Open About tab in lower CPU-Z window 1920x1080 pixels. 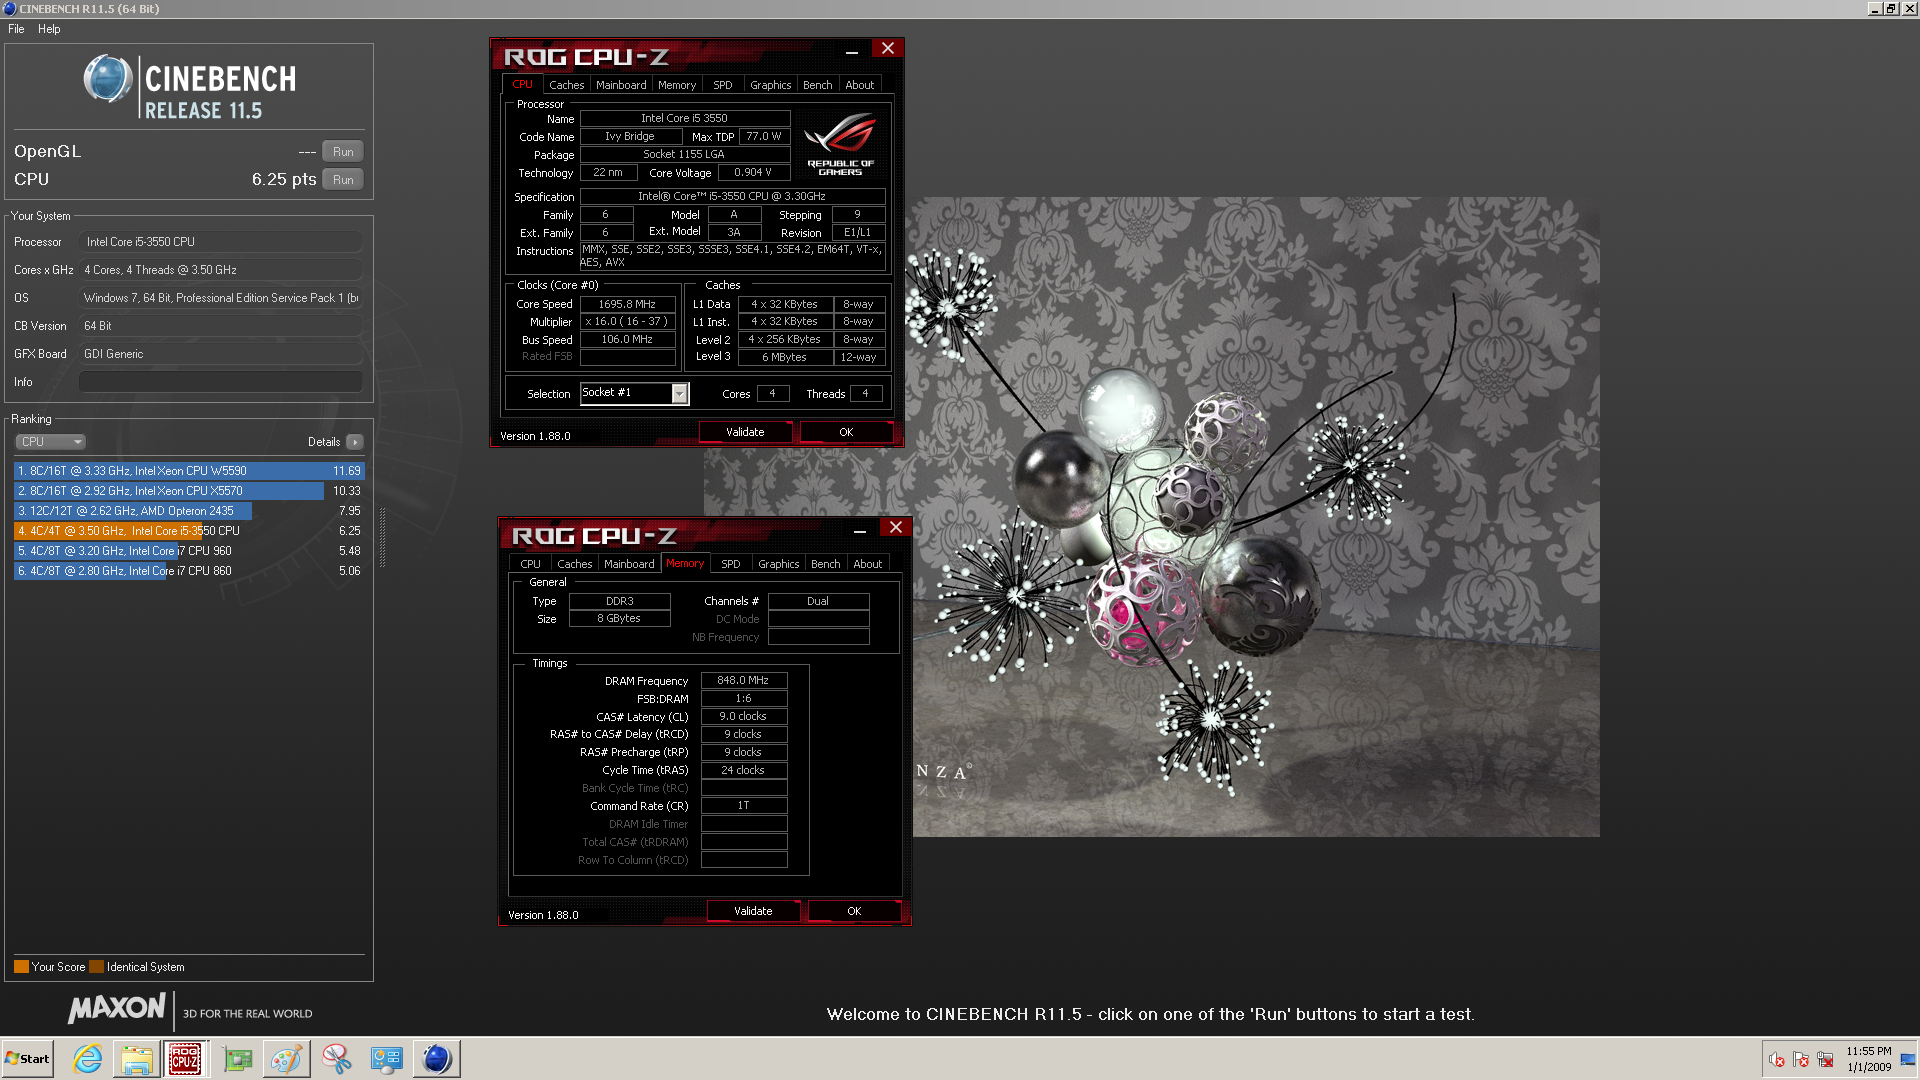coord(868,564)
